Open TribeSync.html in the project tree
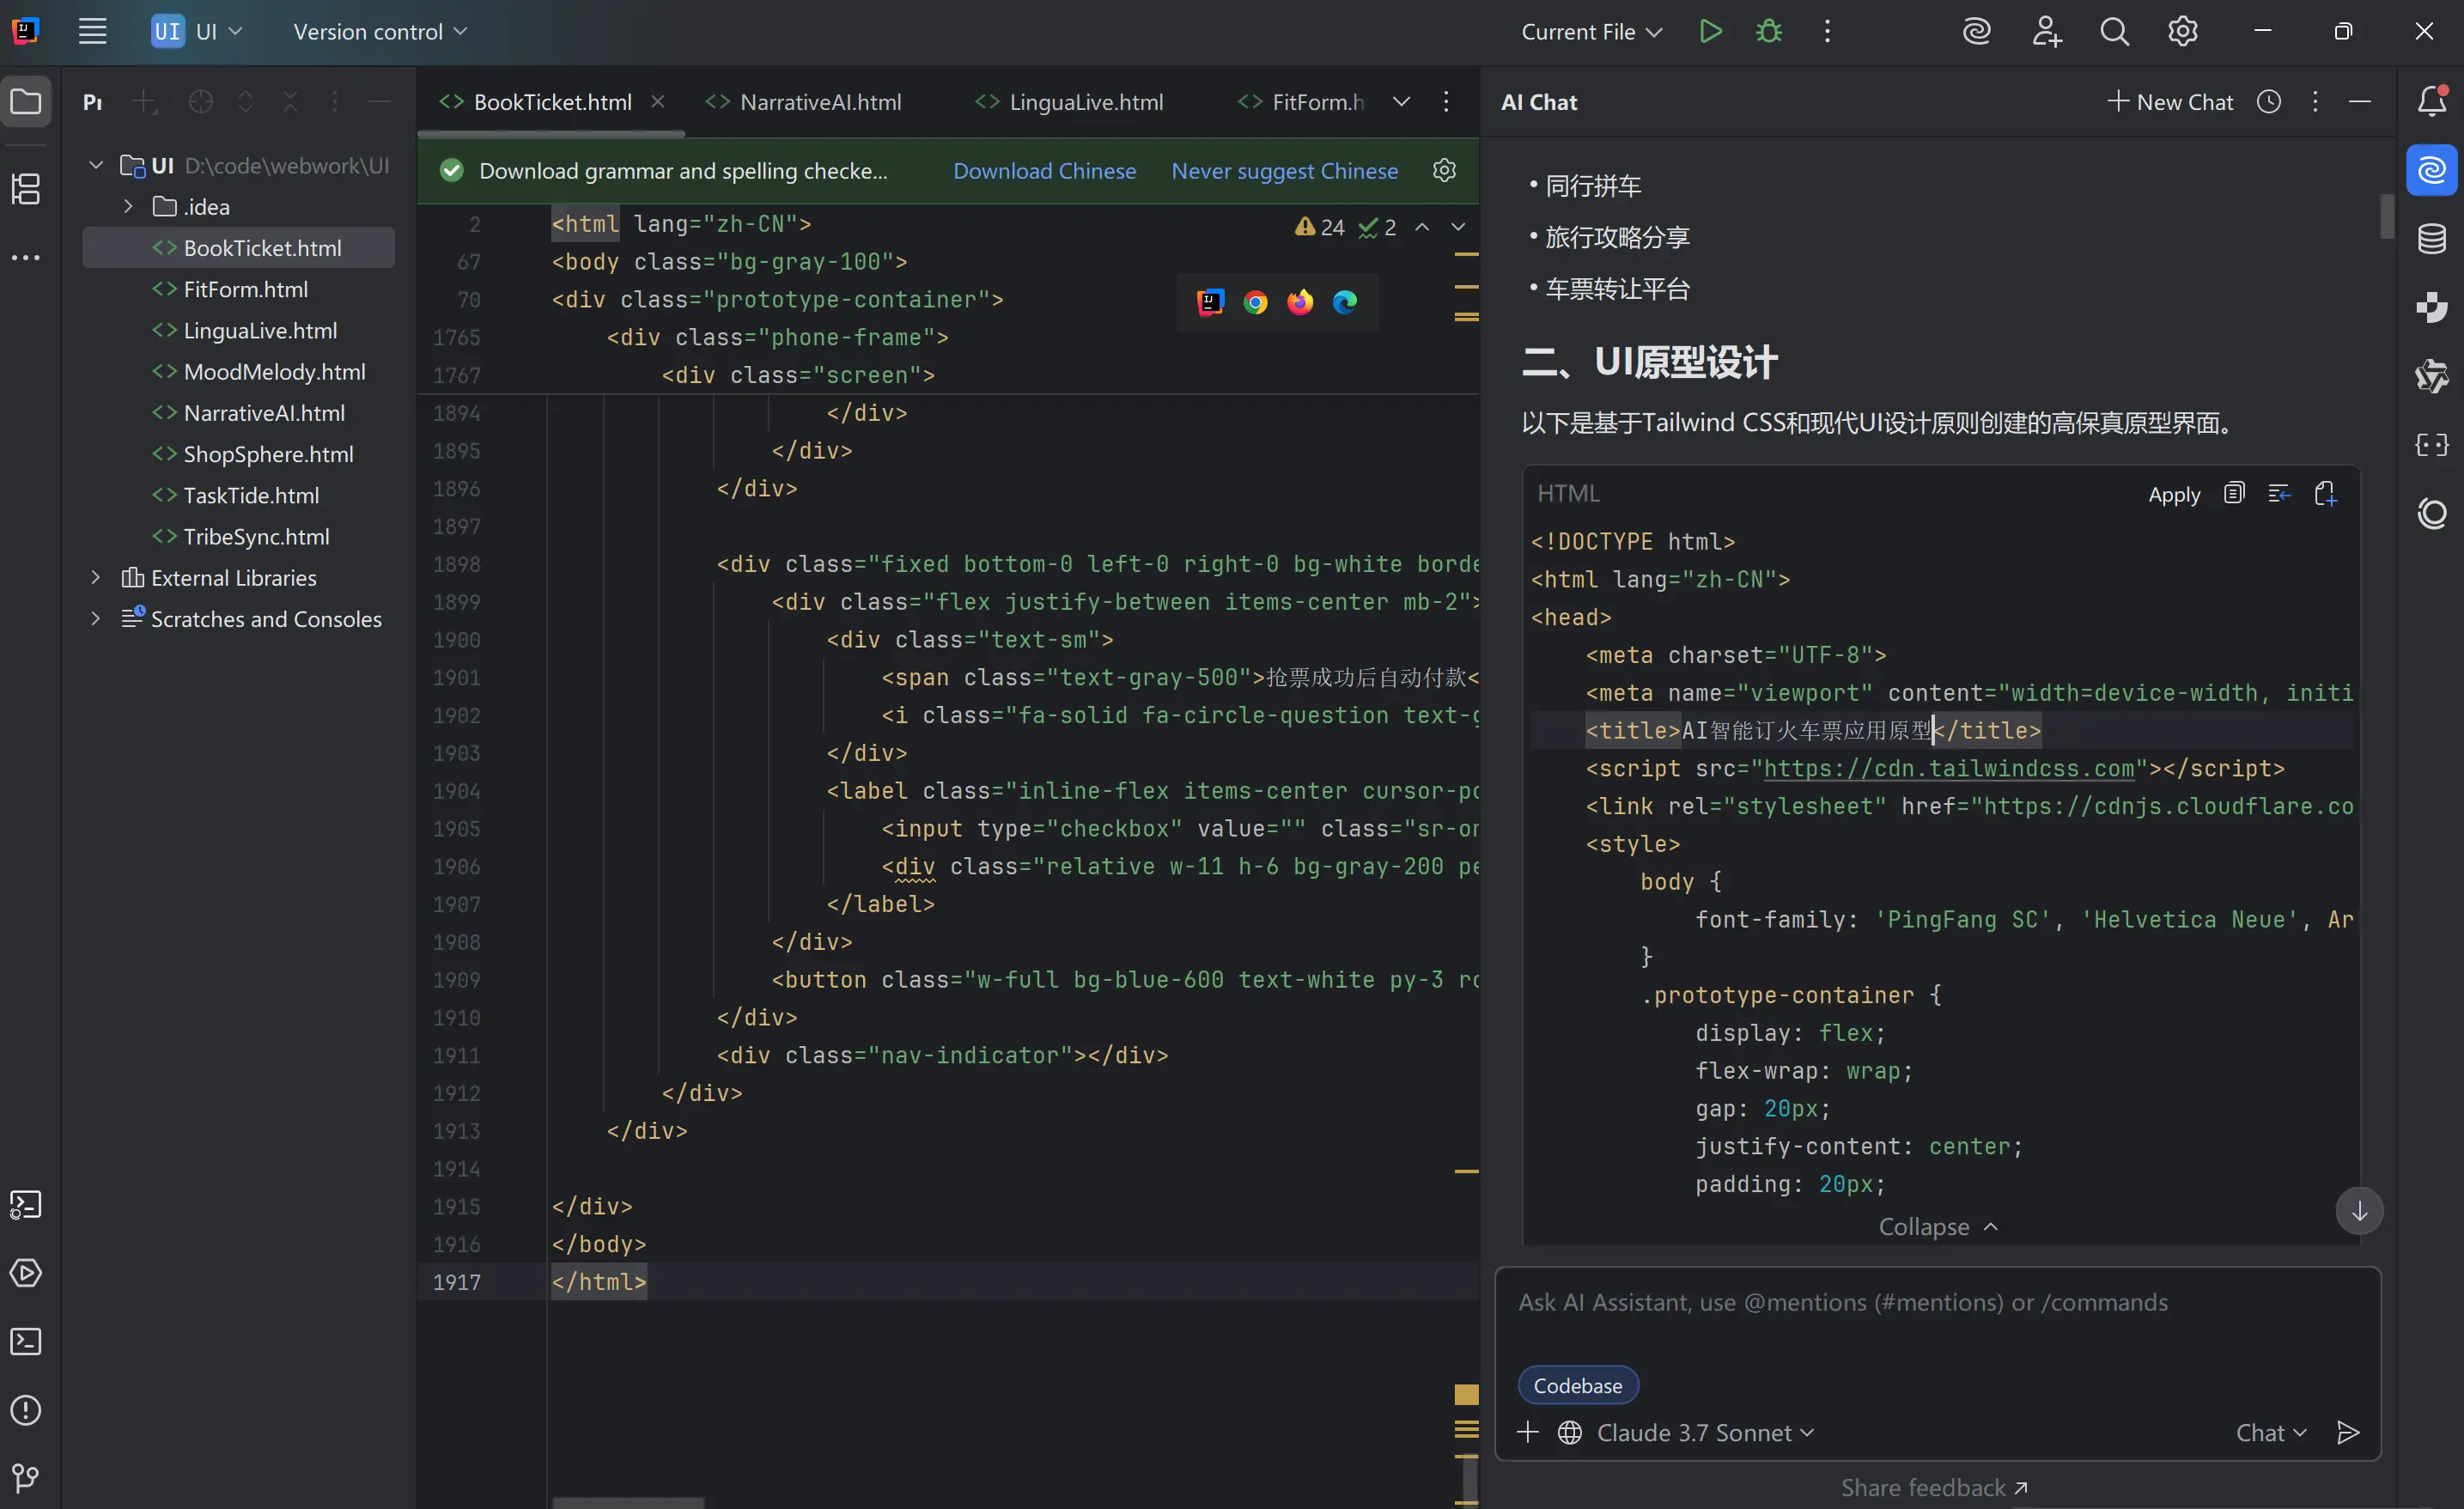 tap(255, 536)
